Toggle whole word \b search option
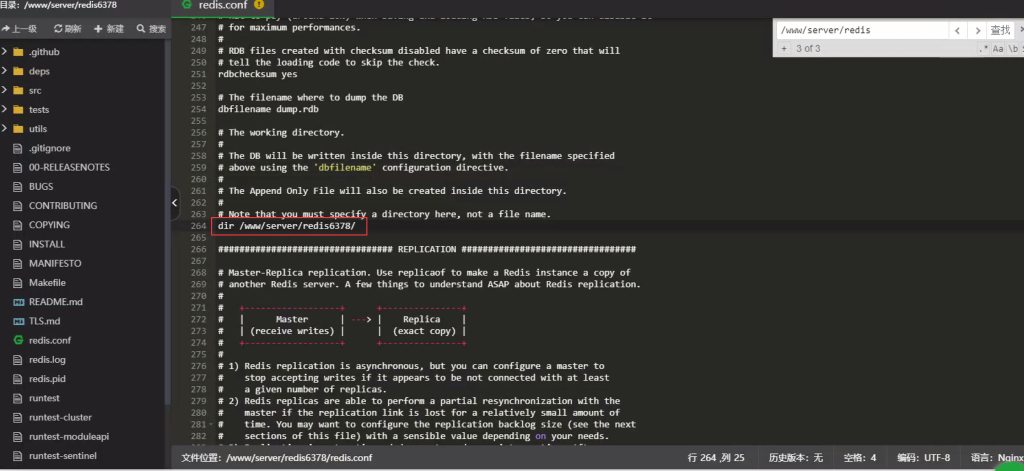1024x471 pixels. [x=1014, y=48]
